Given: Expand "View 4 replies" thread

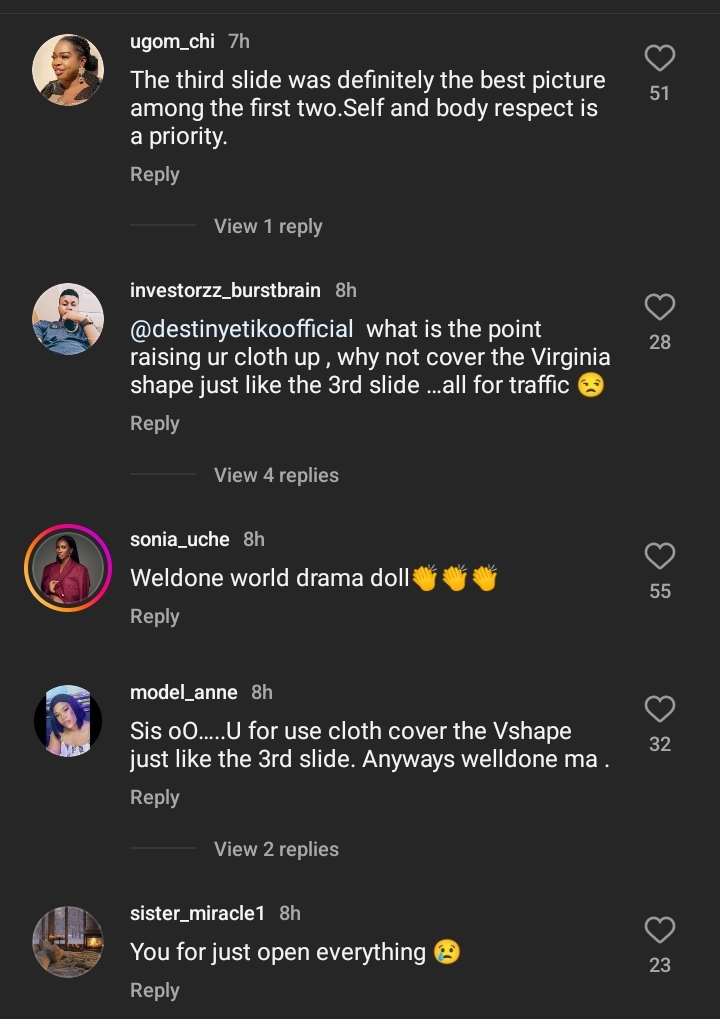Looking at the screenshot, I should (276, 476).
